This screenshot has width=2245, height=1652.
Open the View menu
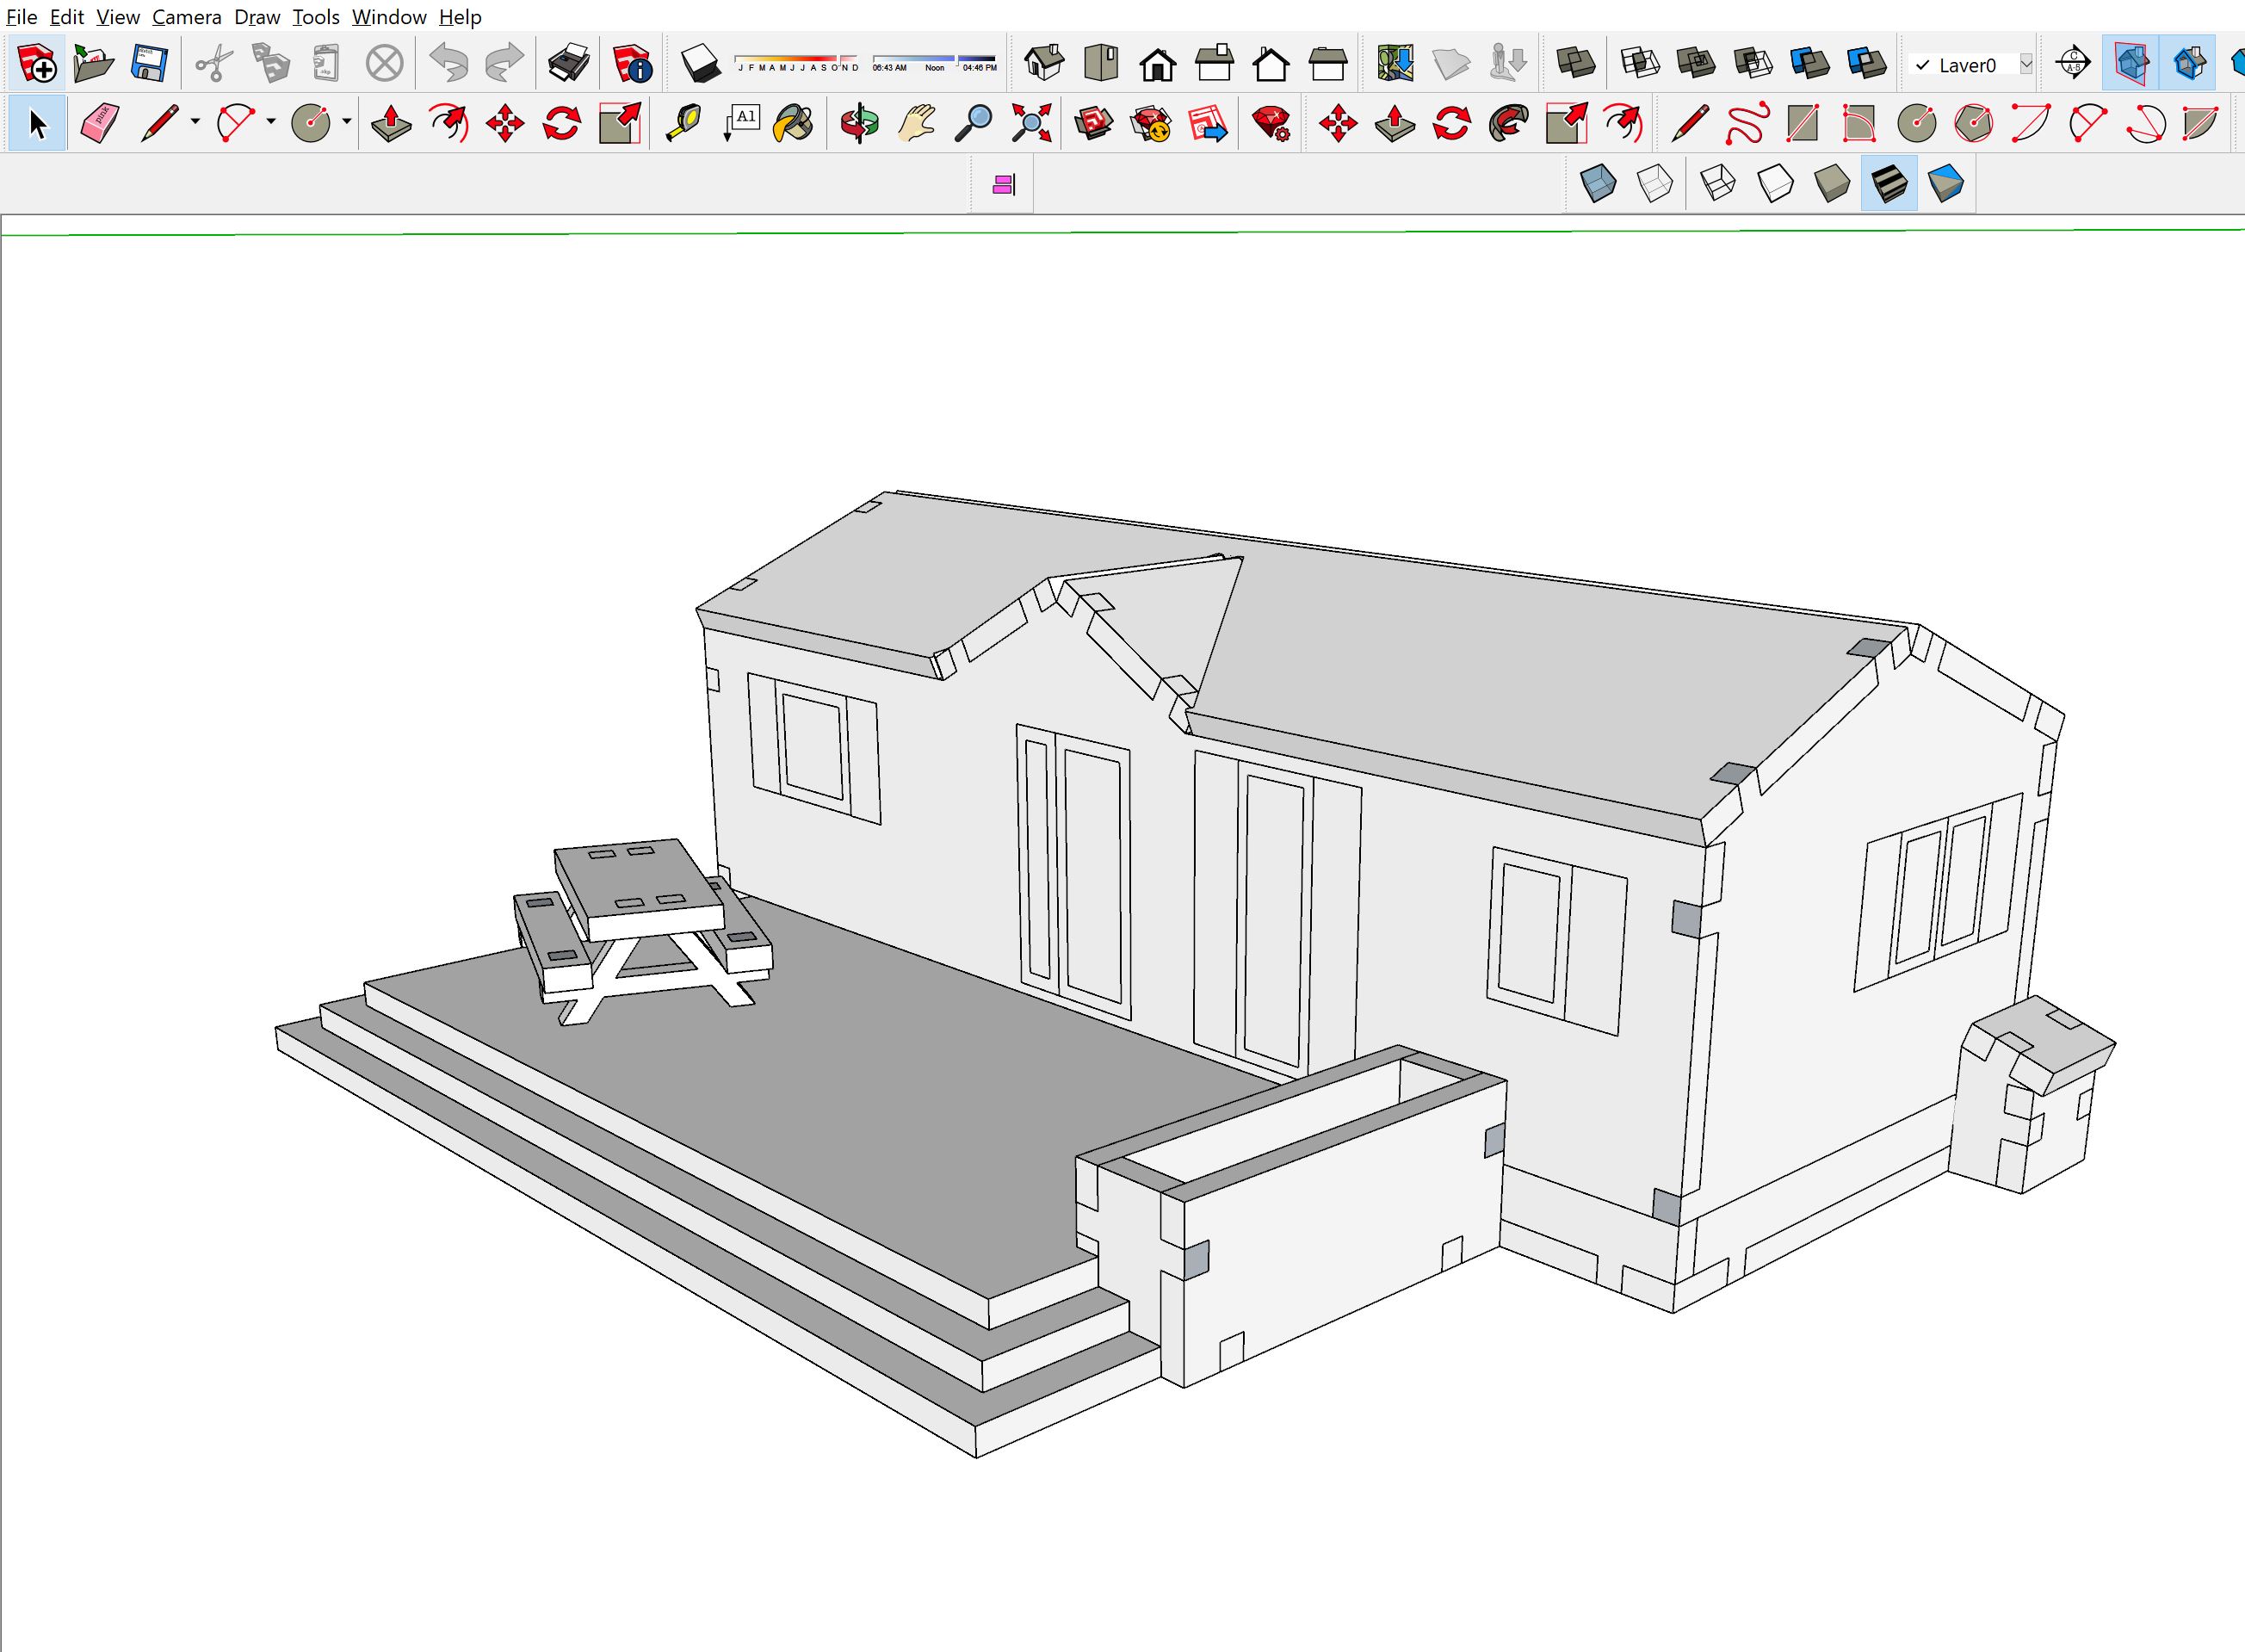pyautogui.click(x=117, y=17)
